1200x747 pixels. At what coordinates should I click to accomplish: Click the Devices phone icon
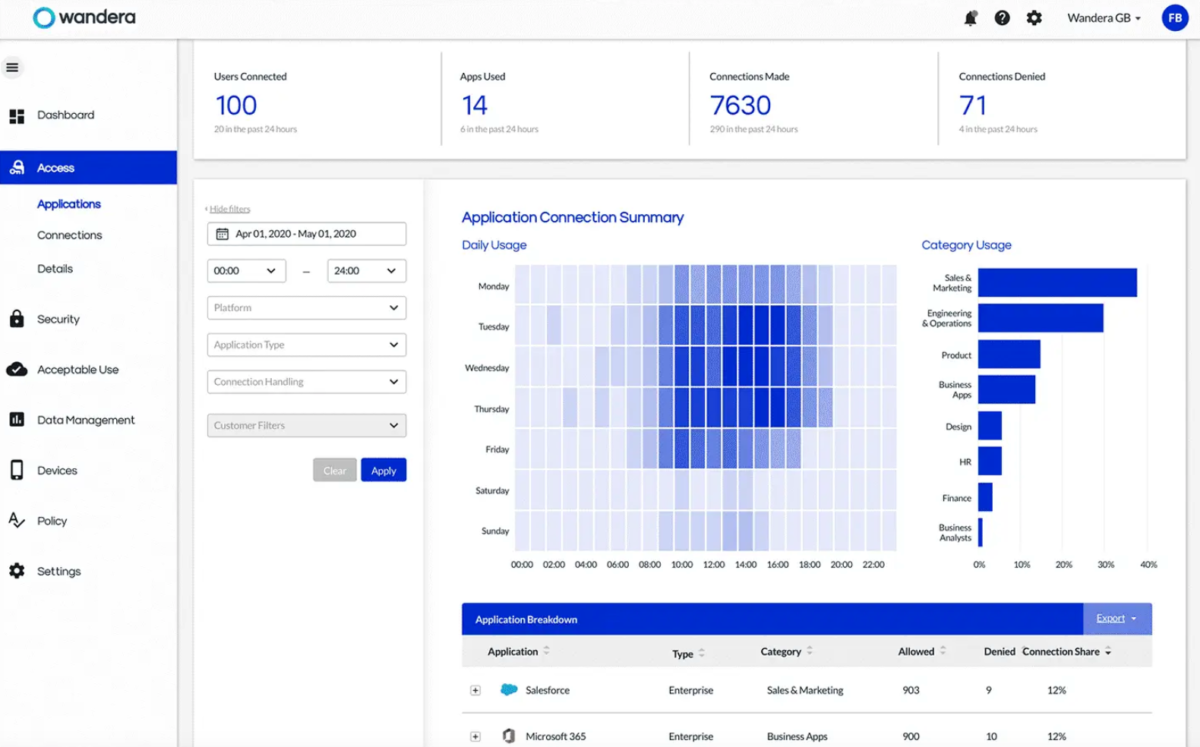(17, 470)
